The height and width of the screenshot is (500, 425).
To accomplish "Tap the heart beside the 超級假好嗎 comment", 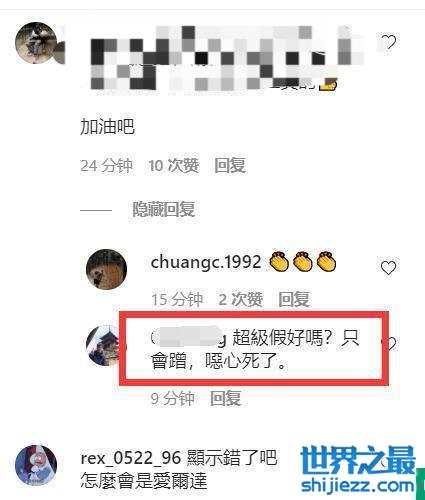I will click(392, 343).
